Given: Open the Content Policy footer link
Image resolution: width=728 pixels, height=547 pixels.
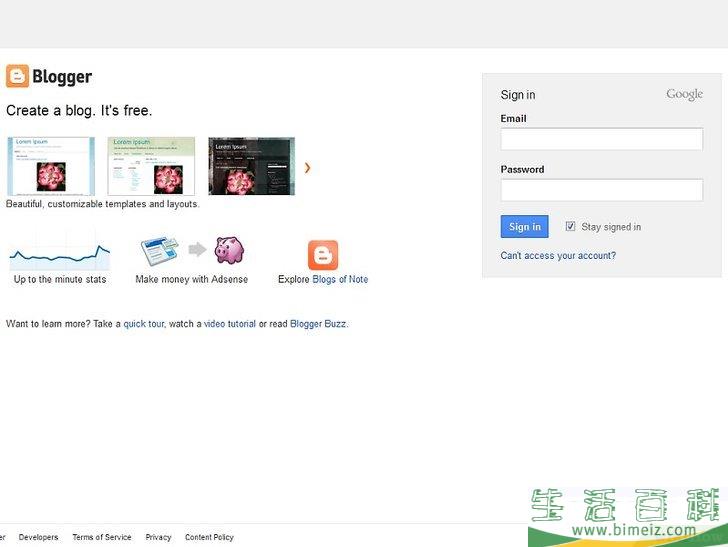Looking at the screenshot, I should 209,537.
